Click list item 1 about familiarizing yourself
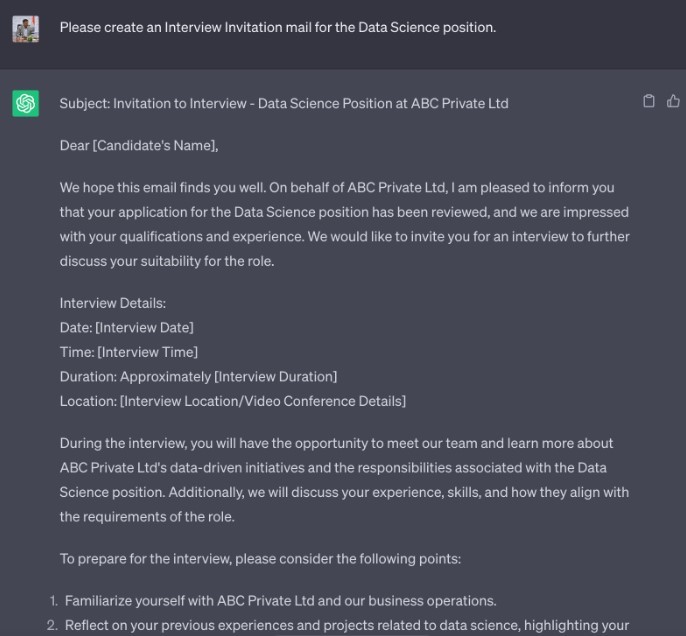 click(x=280, y=601)
